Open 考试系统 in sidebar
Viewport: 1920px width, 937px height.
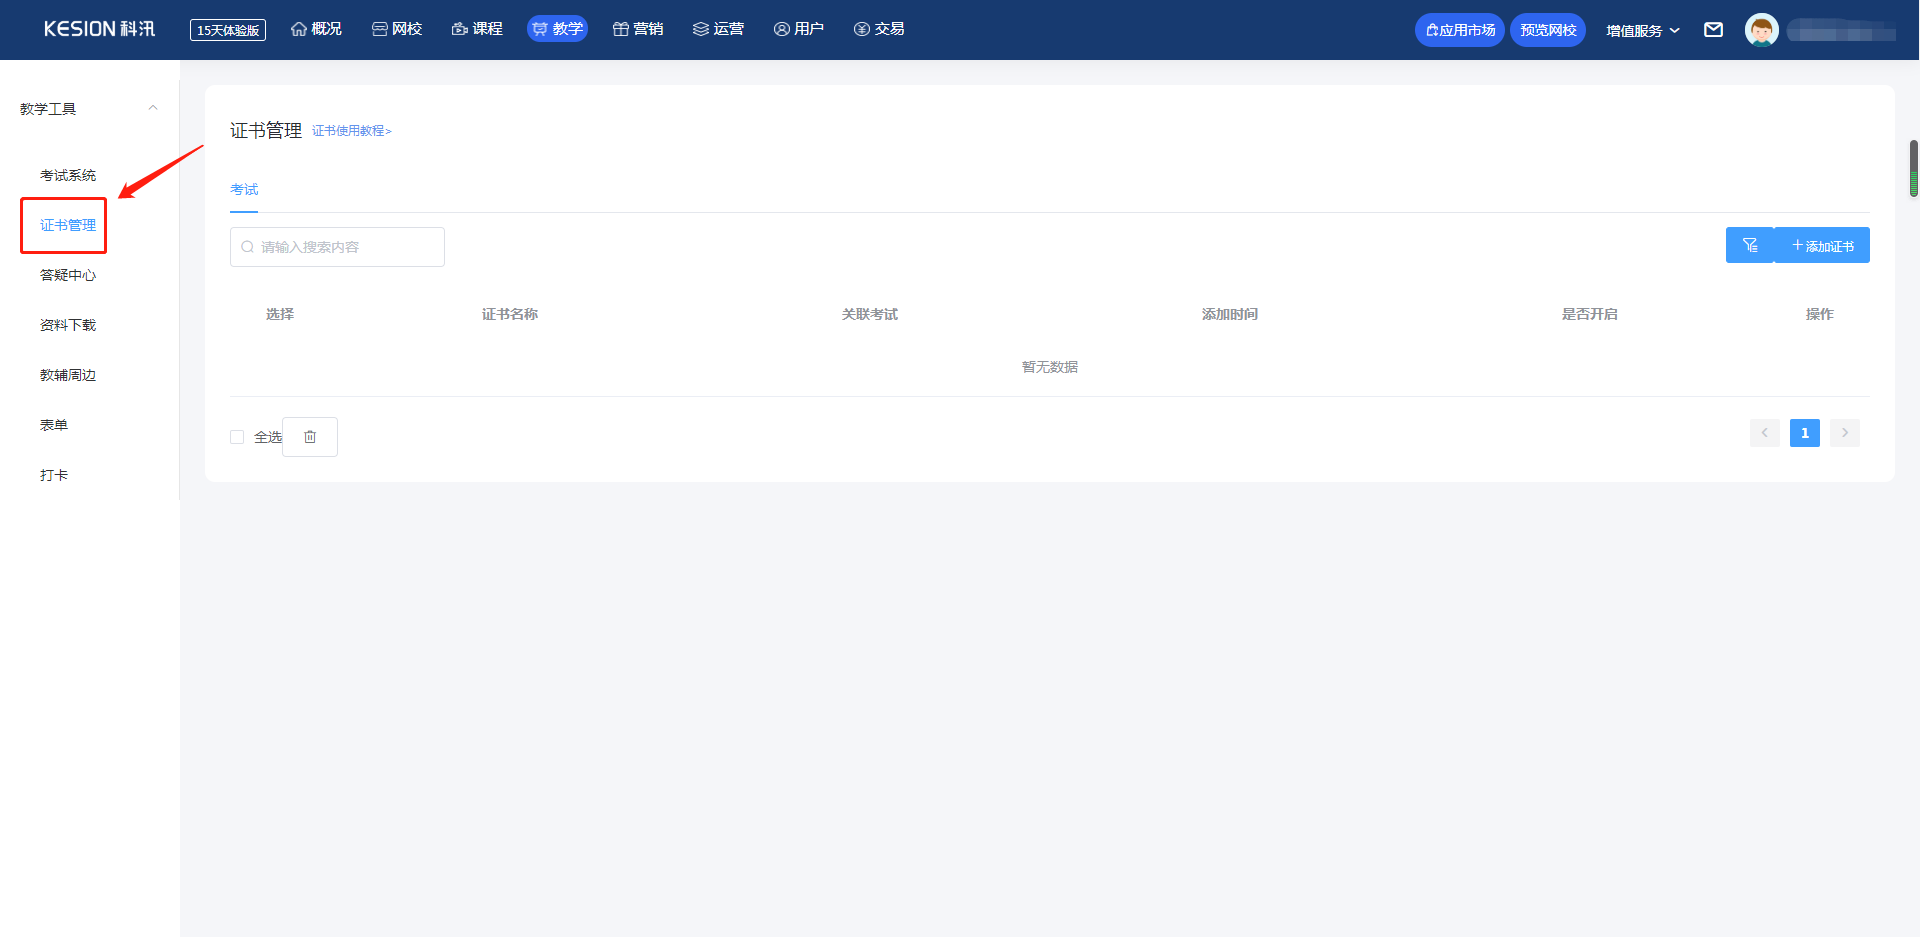[x=68, y=175]
